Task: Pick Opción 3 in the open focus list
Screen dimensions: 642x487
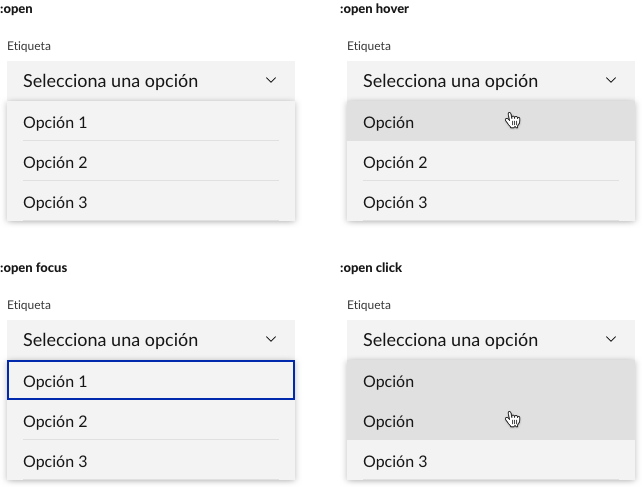Action: click(55, 461)
